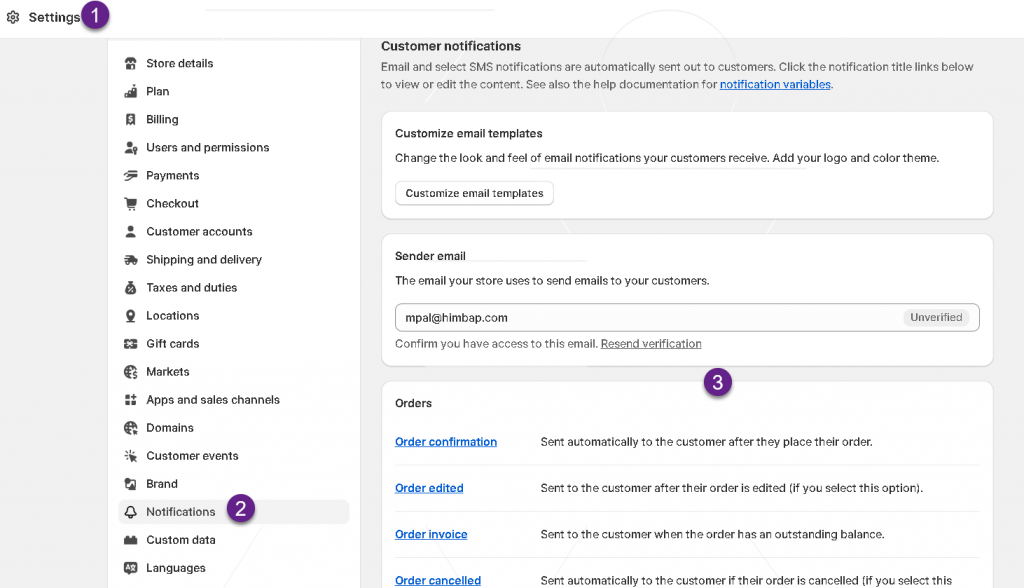The image size is (1024, 588).
Task: Click the Customize email templates button
Action: pyautogui.click(x=474, y=193)
